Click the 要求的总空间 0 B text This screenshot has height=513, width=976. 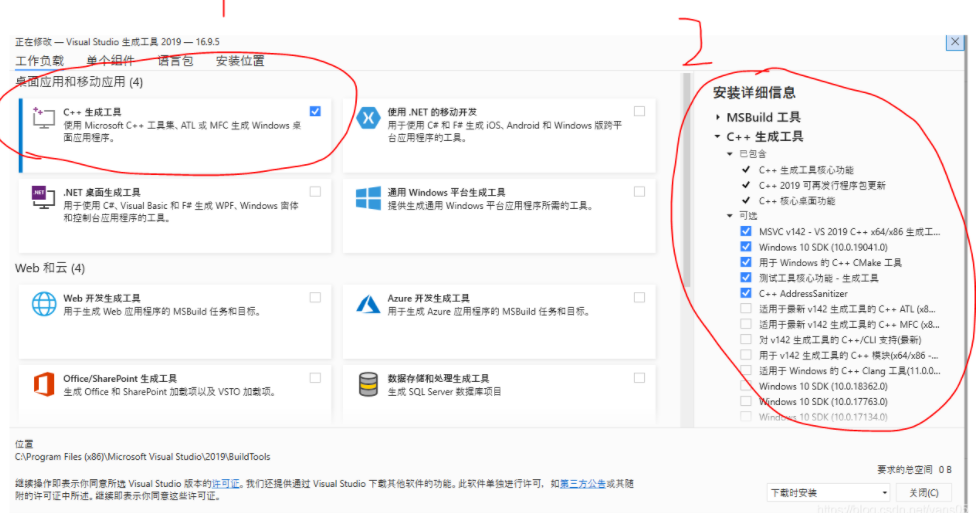click(x=914, y=469)
